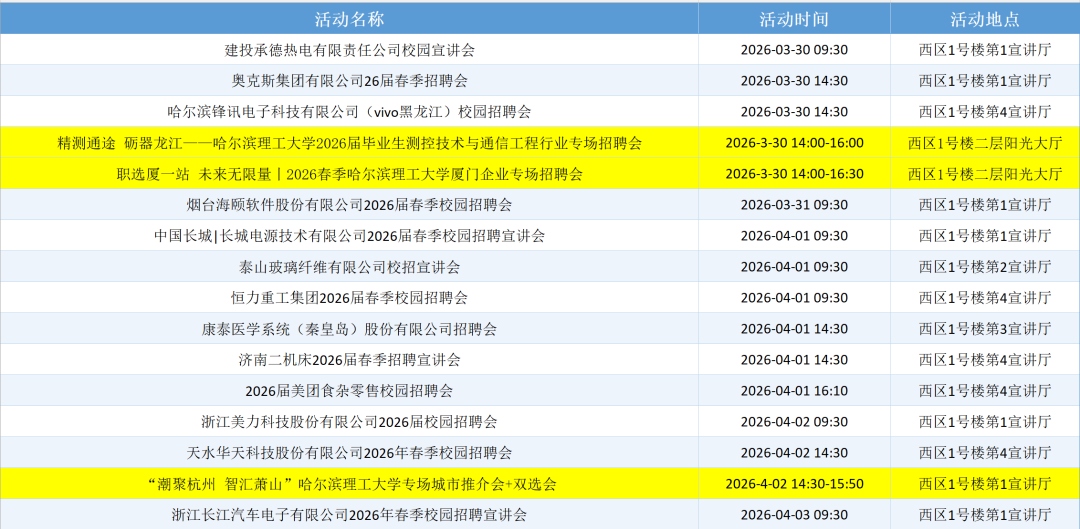Click time 2026-04-02 14:30 for 天水华天
Image resolution: width=1080 pixels, height=529 pixels.
click(x=794, y=453)
